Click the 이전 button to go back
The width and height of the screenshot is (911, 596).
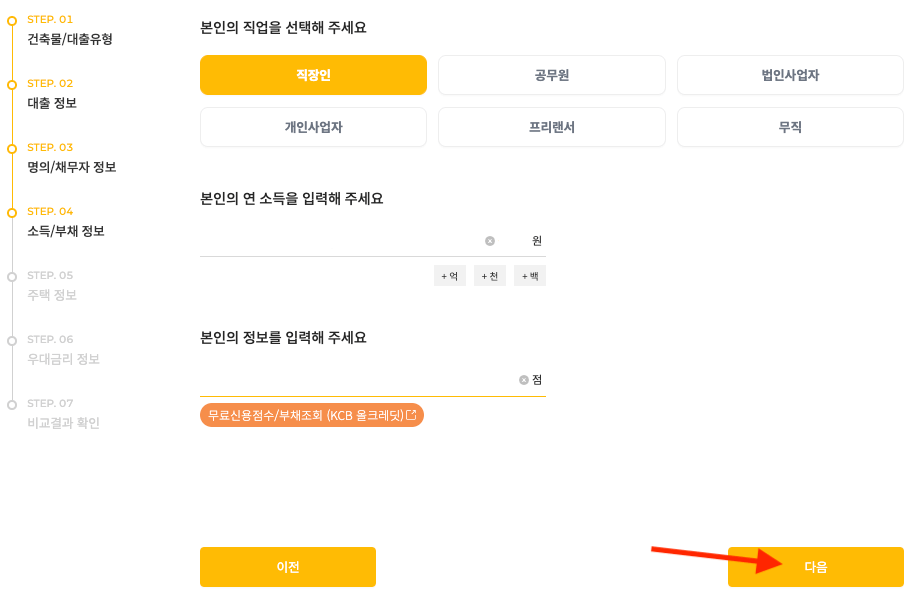coord(287,566)
